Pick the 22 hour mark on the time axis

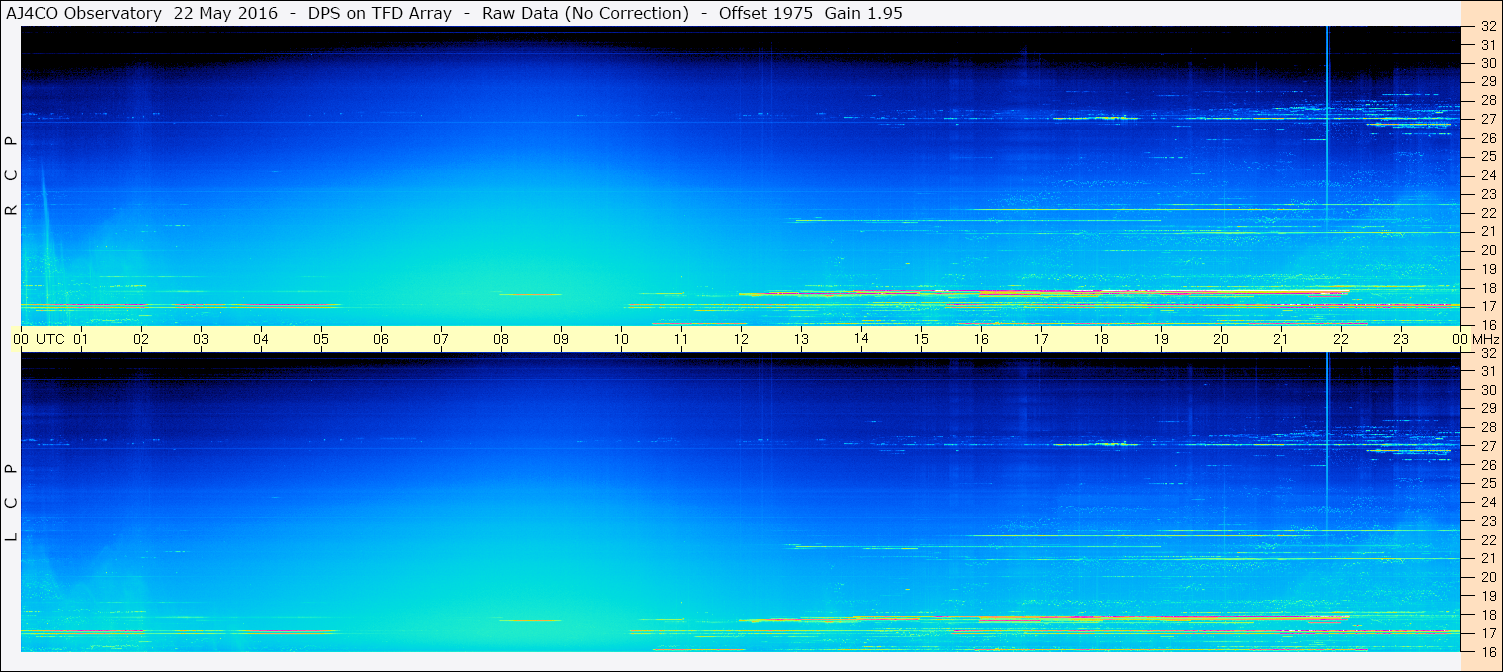coord(1341,339)
